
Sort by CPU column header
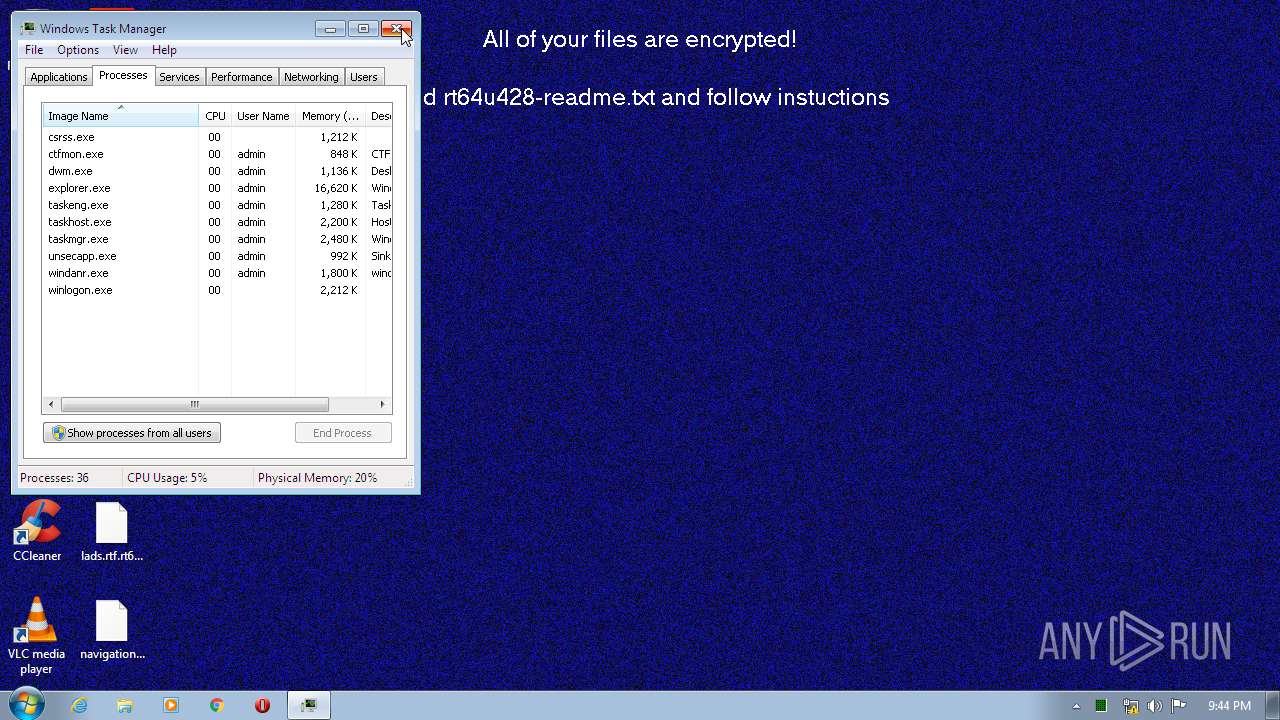click(215, 116)
